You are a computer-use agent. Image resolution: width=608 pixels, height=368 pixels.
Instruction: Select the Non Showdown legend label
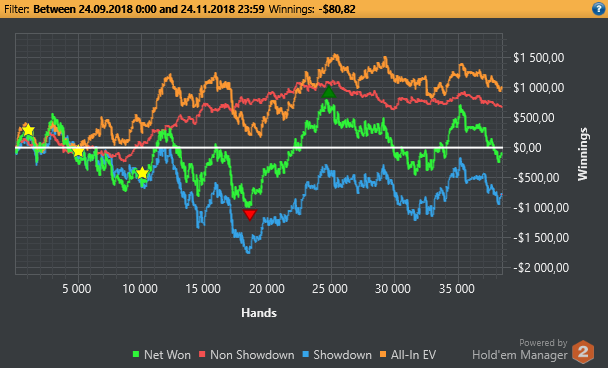click(252, 354)
